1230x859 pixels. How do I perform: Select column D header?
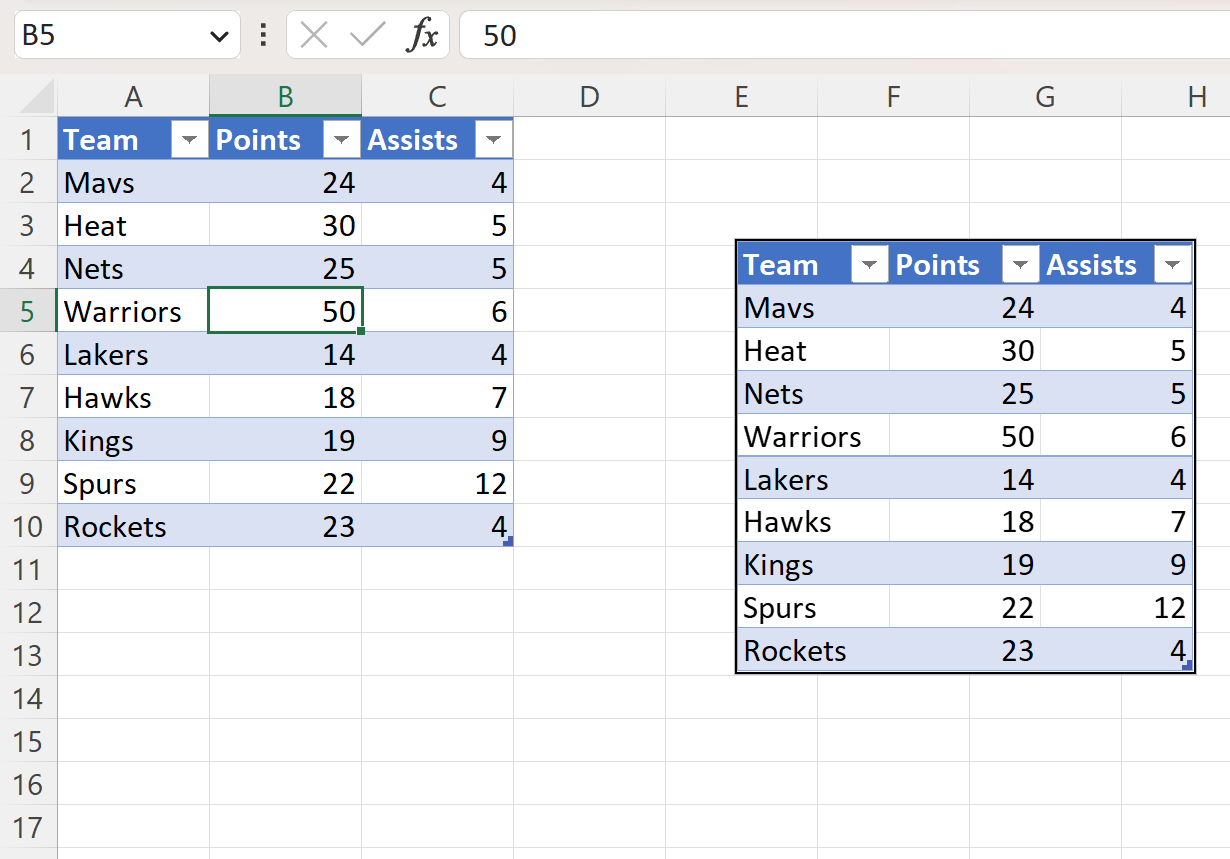pos(589,96)
